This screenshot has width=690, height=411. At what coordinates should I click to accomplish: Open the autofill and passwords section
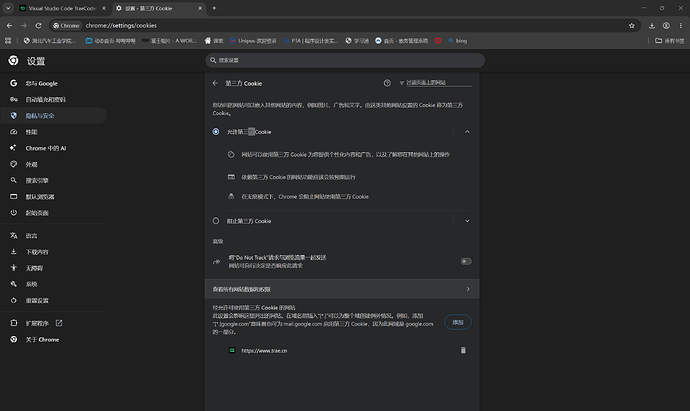[54, 99]
